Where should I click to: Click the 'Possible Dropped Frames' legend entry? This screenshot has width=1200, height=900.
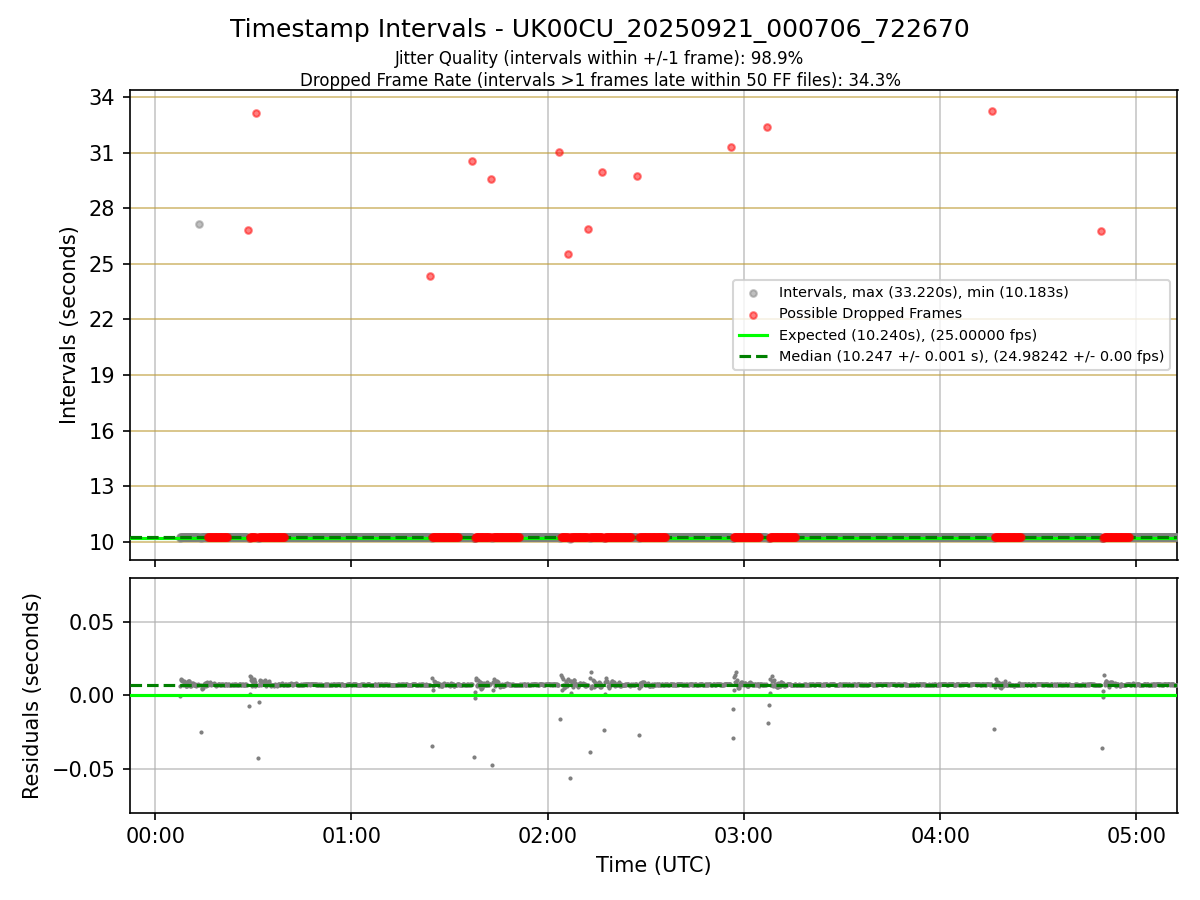pyautogui.click(x=870, y=313)
